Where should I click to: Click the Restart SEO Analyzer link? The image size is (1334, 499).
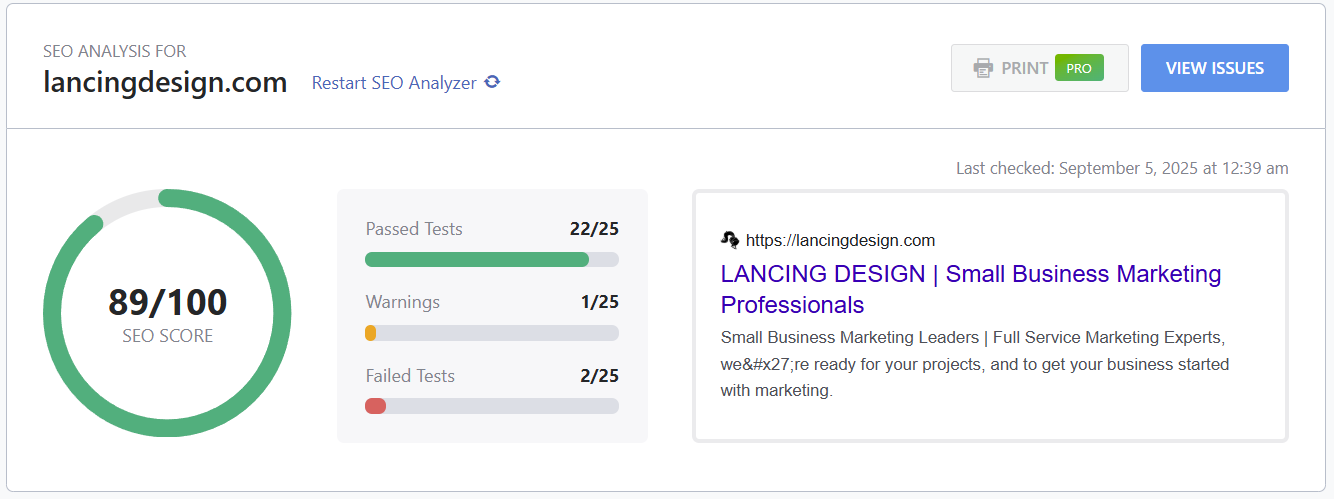tap(394, 83)
